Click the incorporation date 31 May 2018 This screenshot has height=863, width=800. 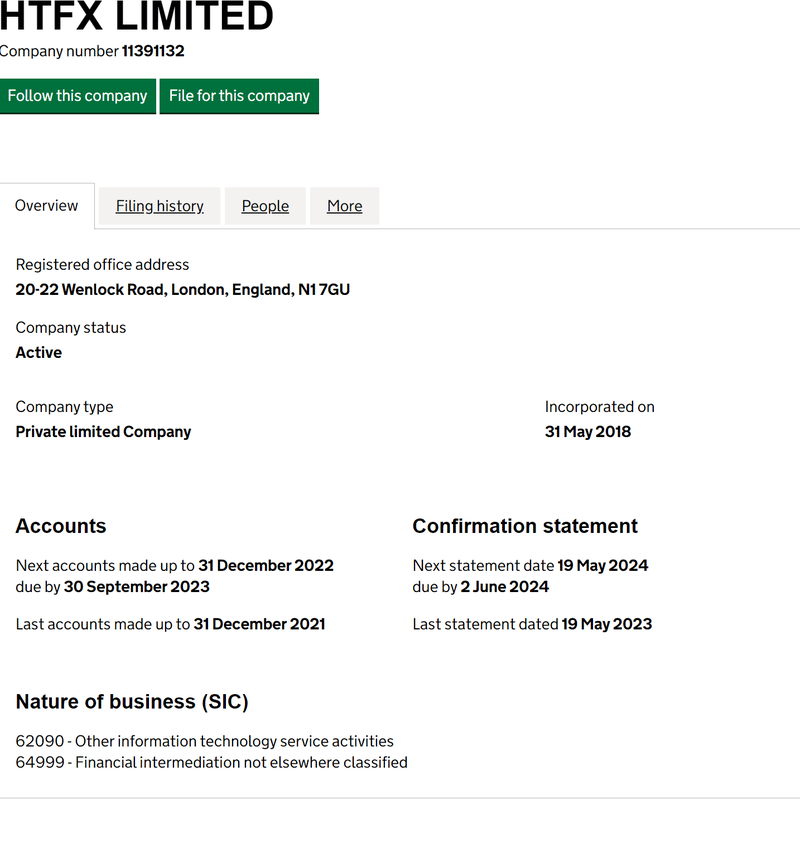click(588, 432)
